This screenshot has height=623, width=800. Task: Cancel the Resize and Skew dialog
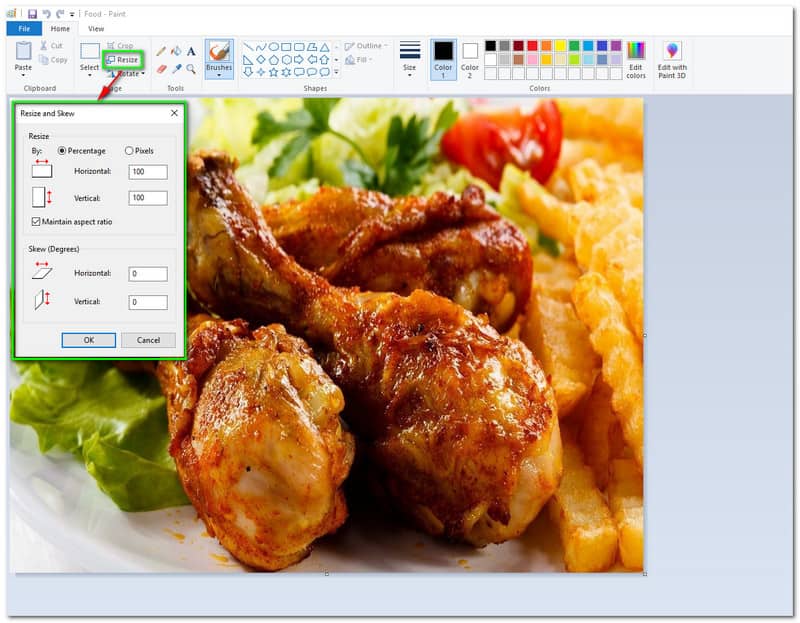147,340
